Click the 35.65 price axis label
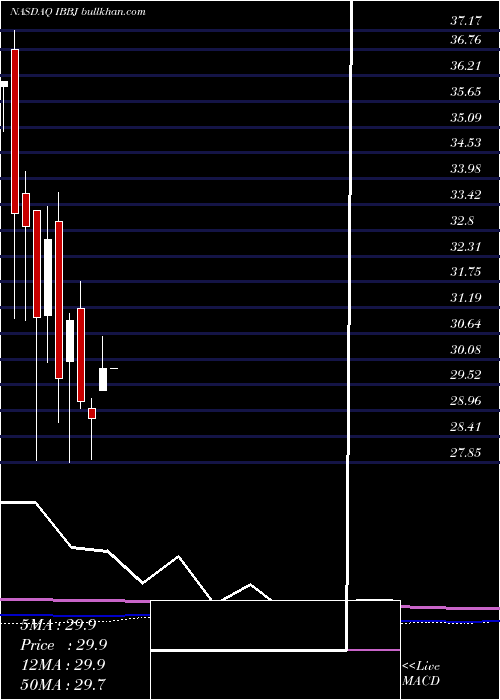500x700 pixels. tap(466, 92)
